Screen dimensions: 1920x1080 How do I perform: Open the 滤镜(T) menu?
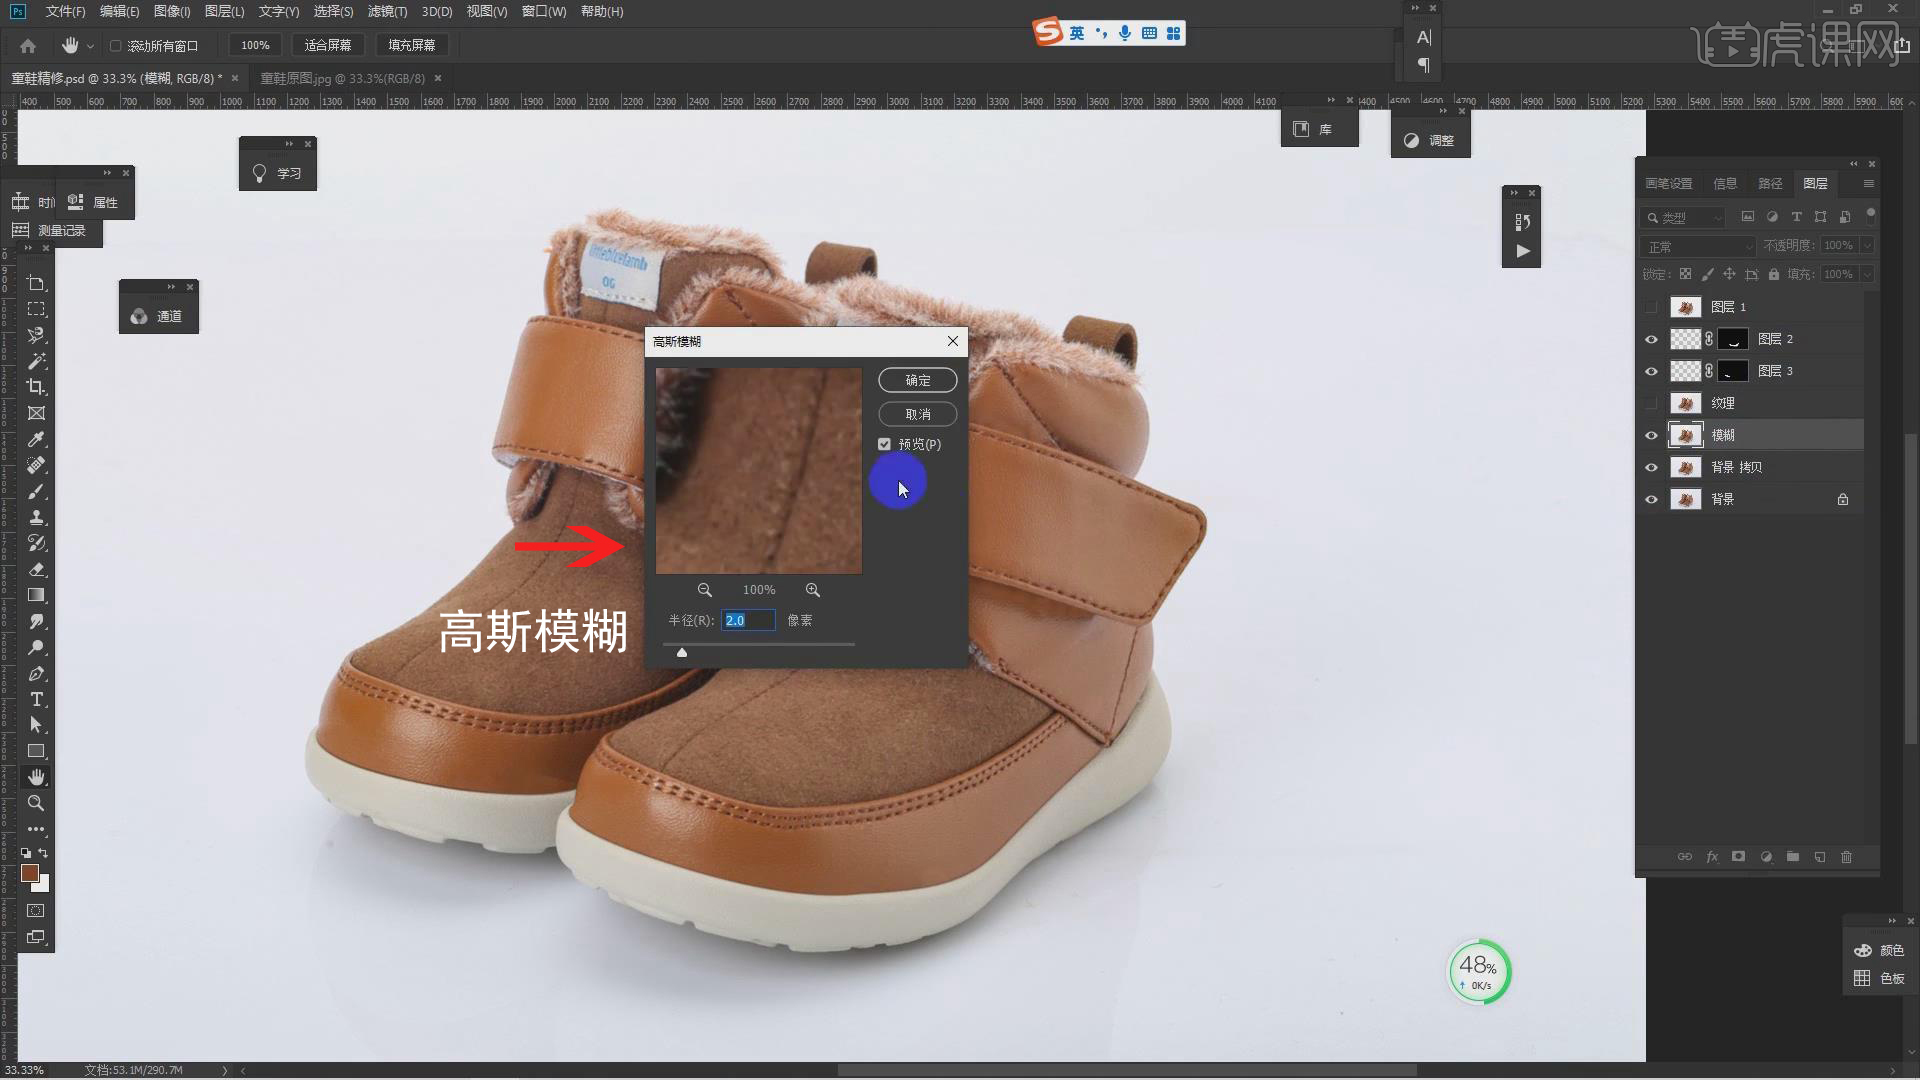click(387, 11)
